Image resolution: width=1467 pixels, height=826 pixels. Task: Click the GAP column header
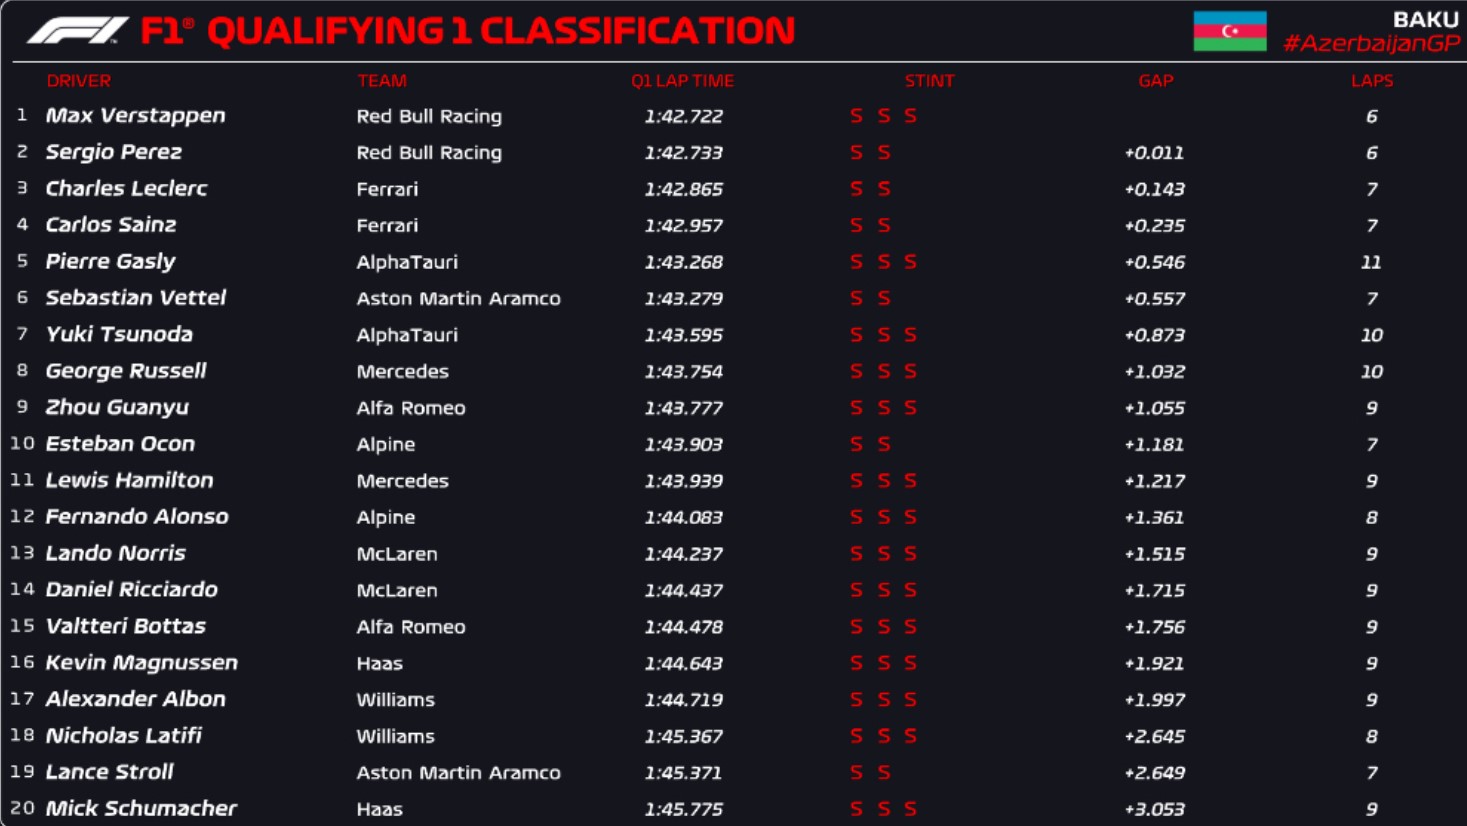tap(1155, 81)
